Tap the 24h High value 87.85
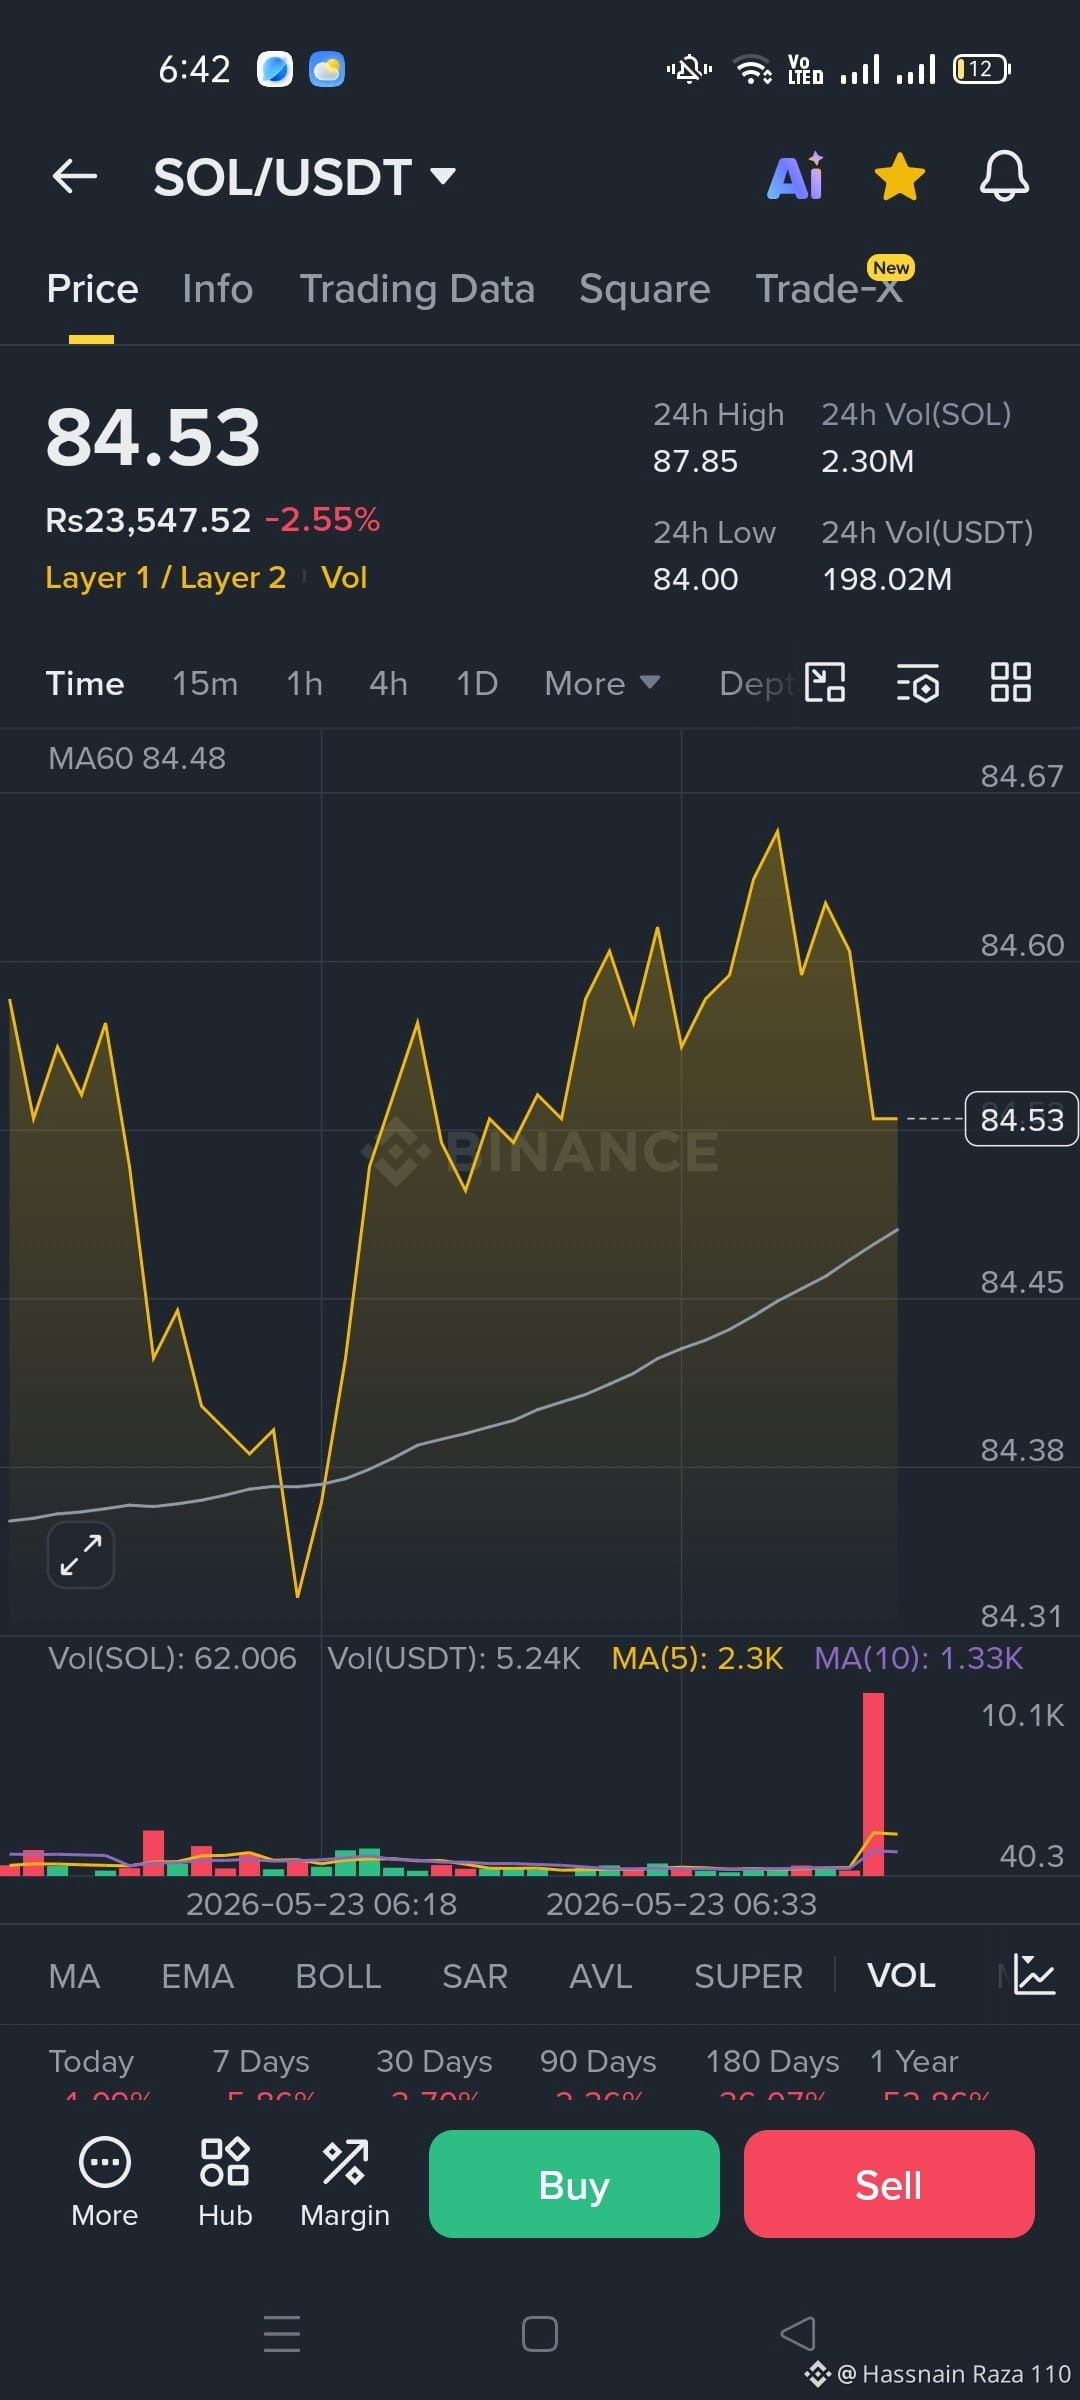 [x=695, y=461]
